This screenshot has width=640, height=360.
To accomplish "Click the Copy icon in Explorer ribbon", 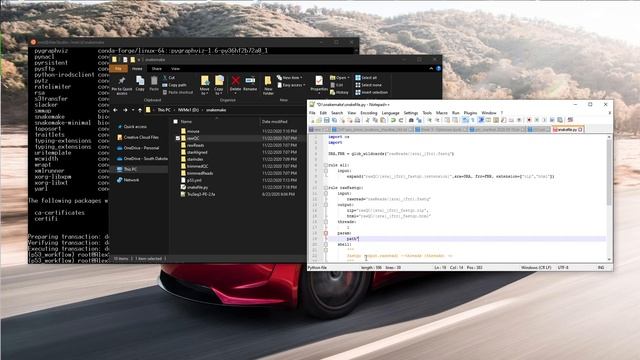I will point(140,83).
